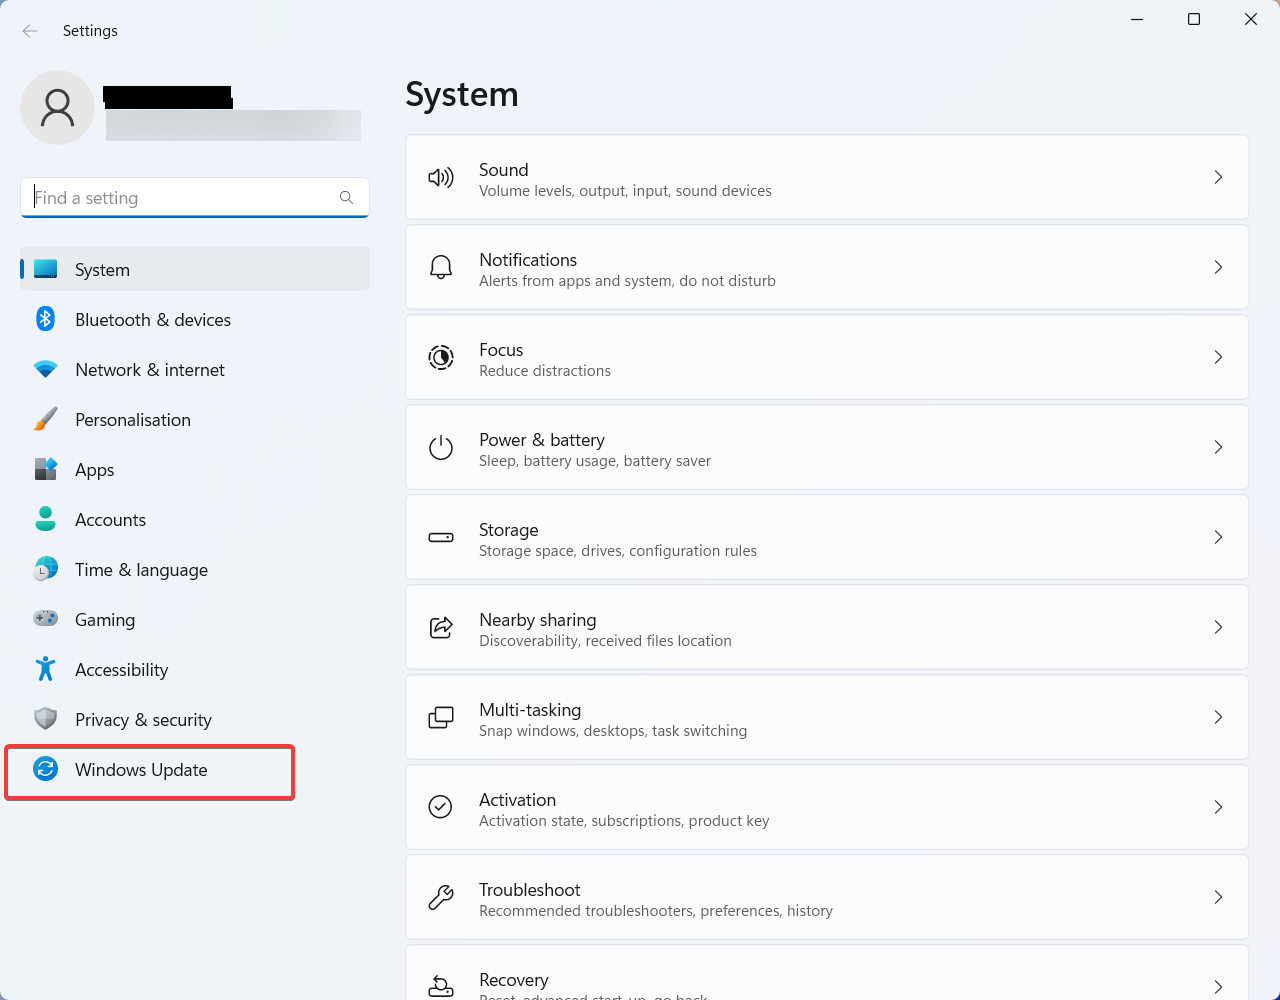Screen dimensions: 1280x1000
Task: Click the back arrow in title bar
Action: 30,31
